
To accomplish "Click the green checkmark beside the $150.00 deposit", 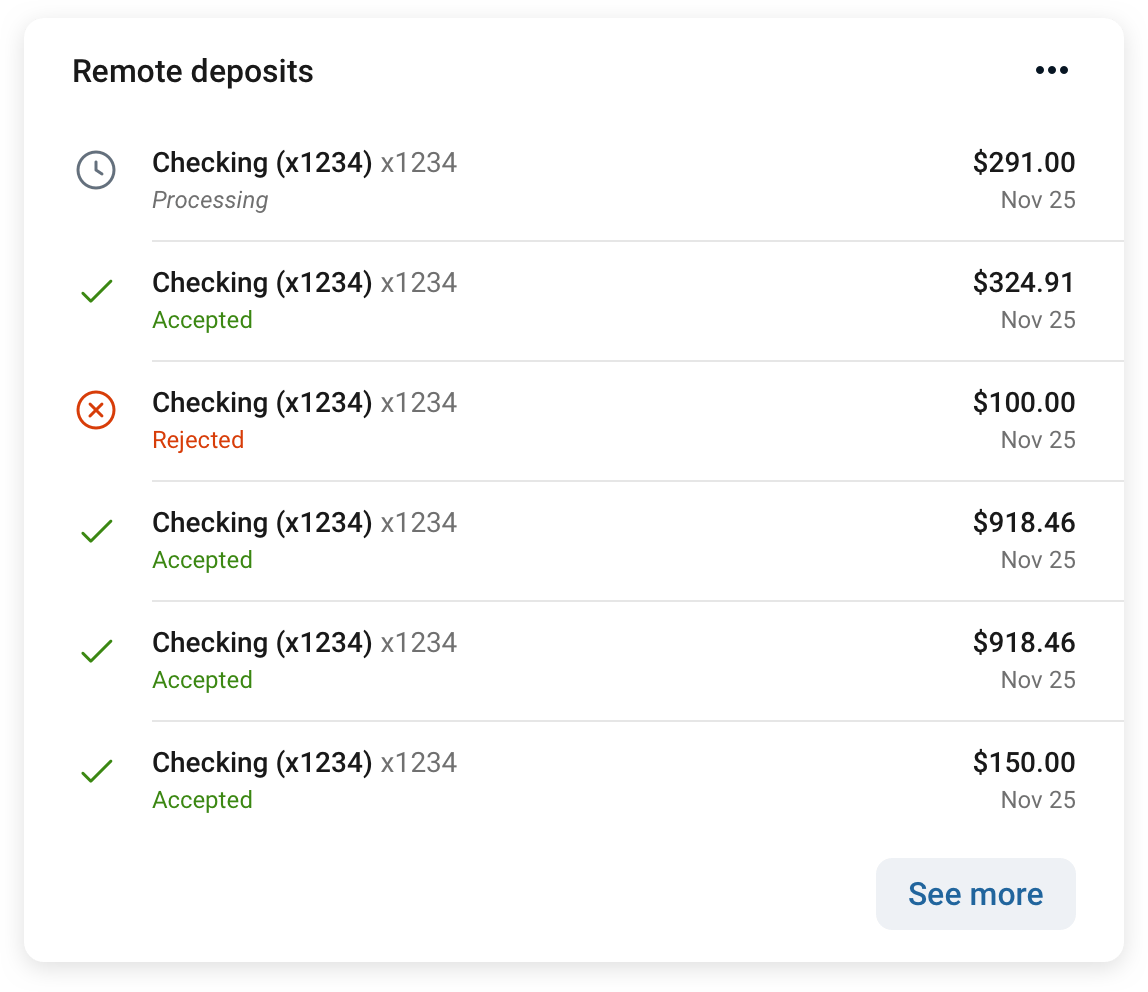I will [x=96, y=772].
